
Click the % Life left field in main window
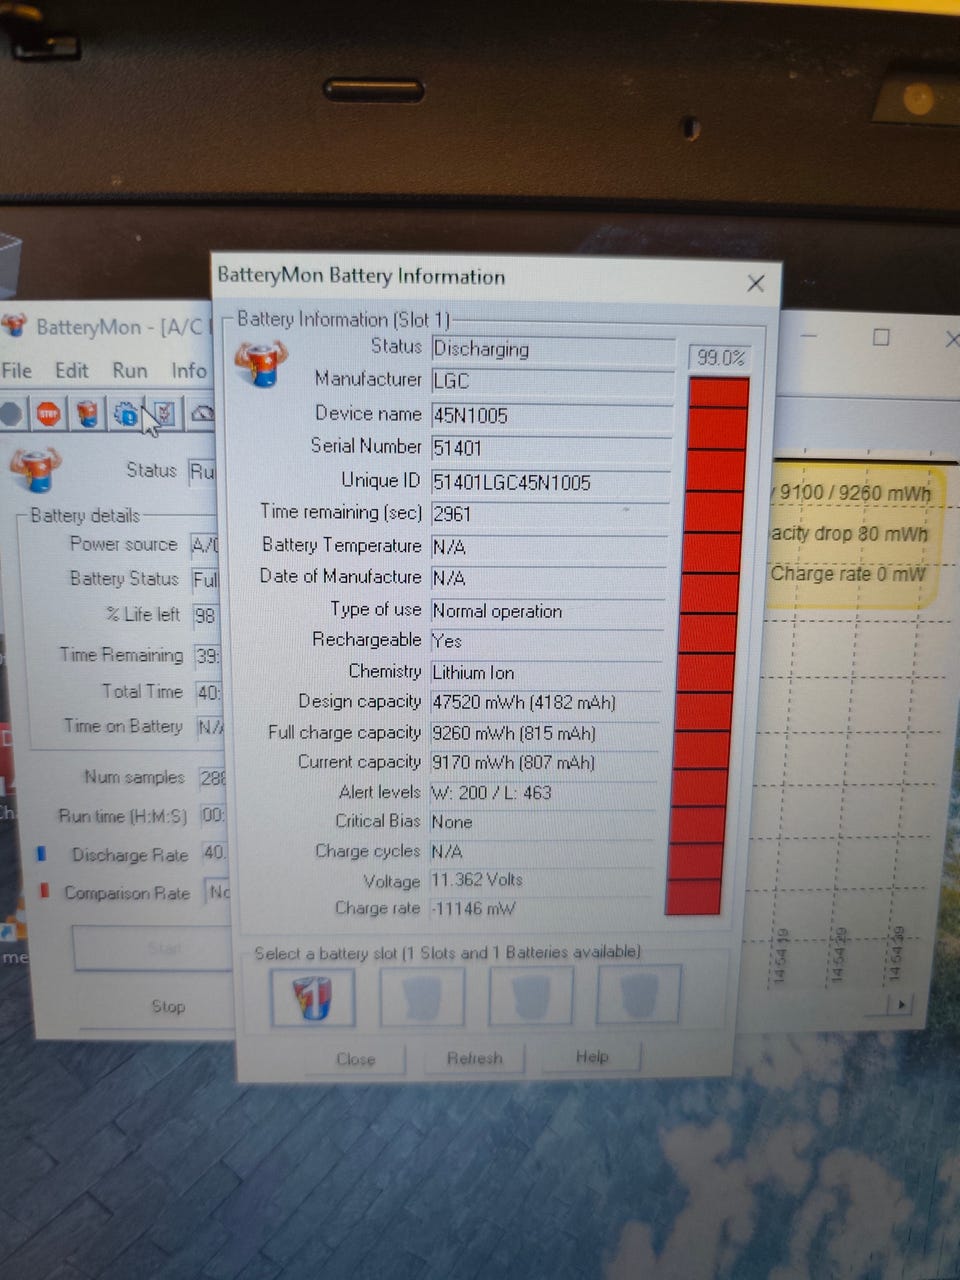tap(206, 615)
